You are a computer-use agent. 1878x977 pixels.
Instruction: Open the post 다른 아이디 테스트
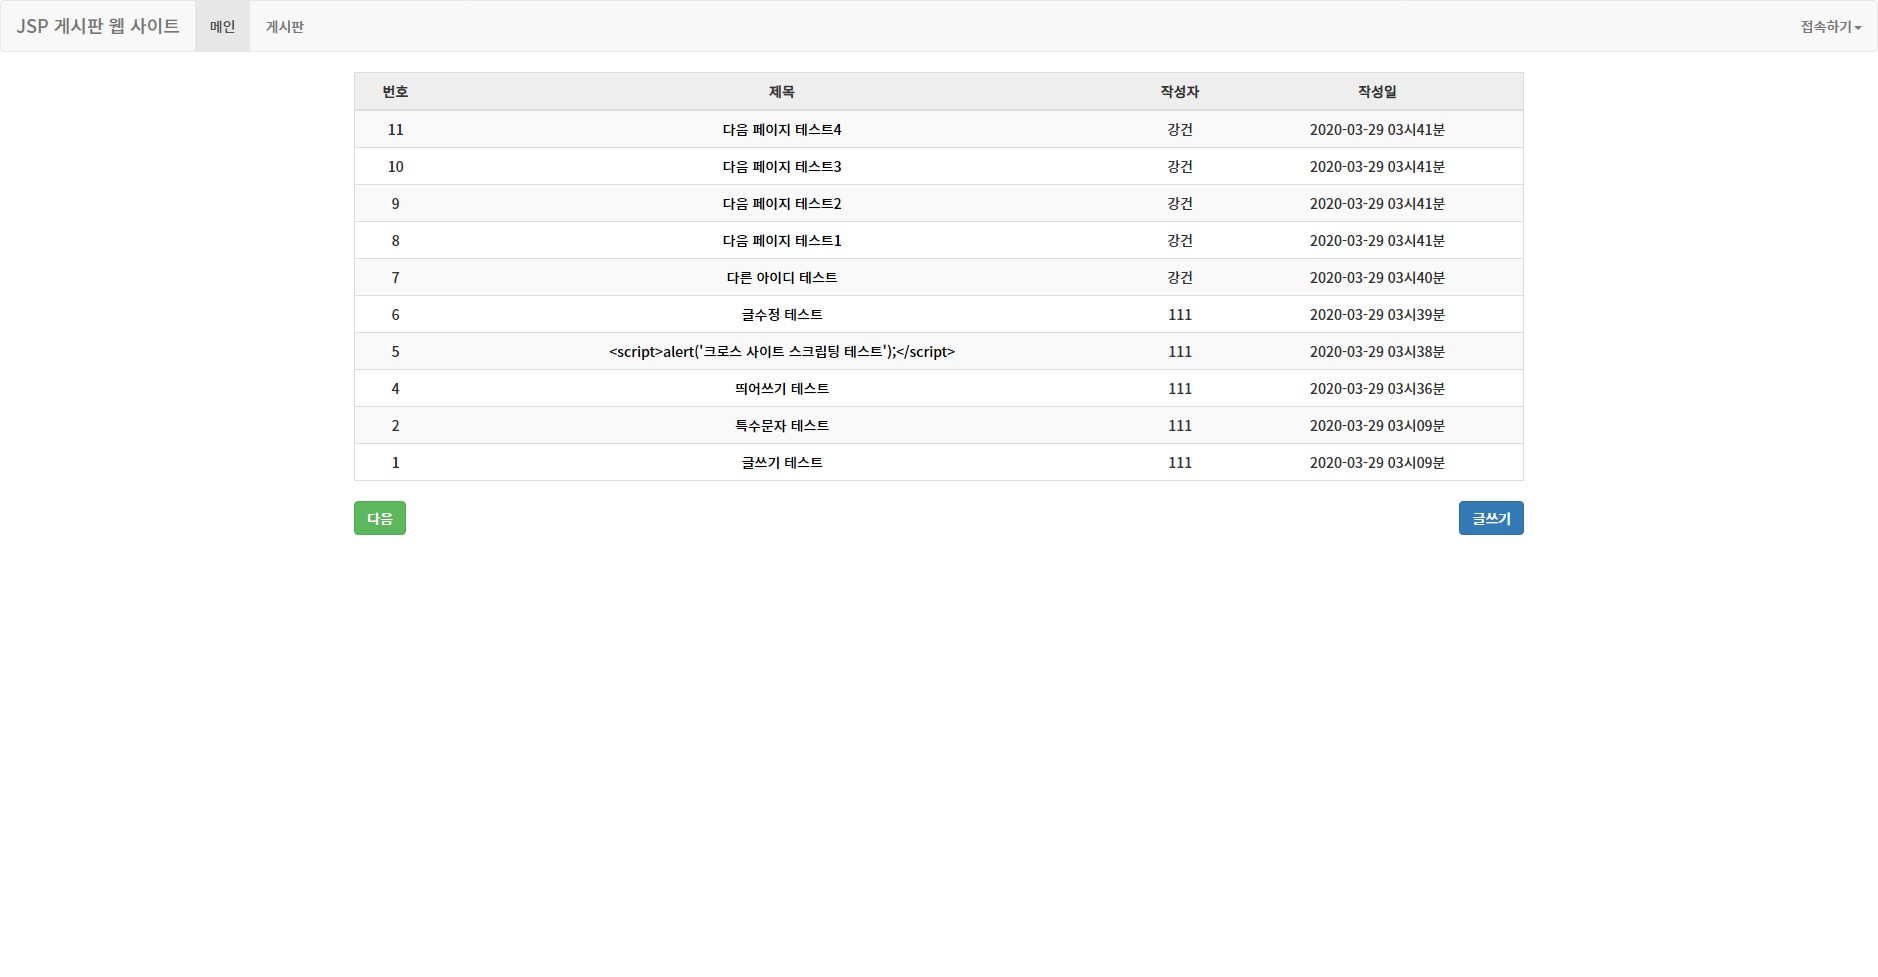(x=782, y=277)
